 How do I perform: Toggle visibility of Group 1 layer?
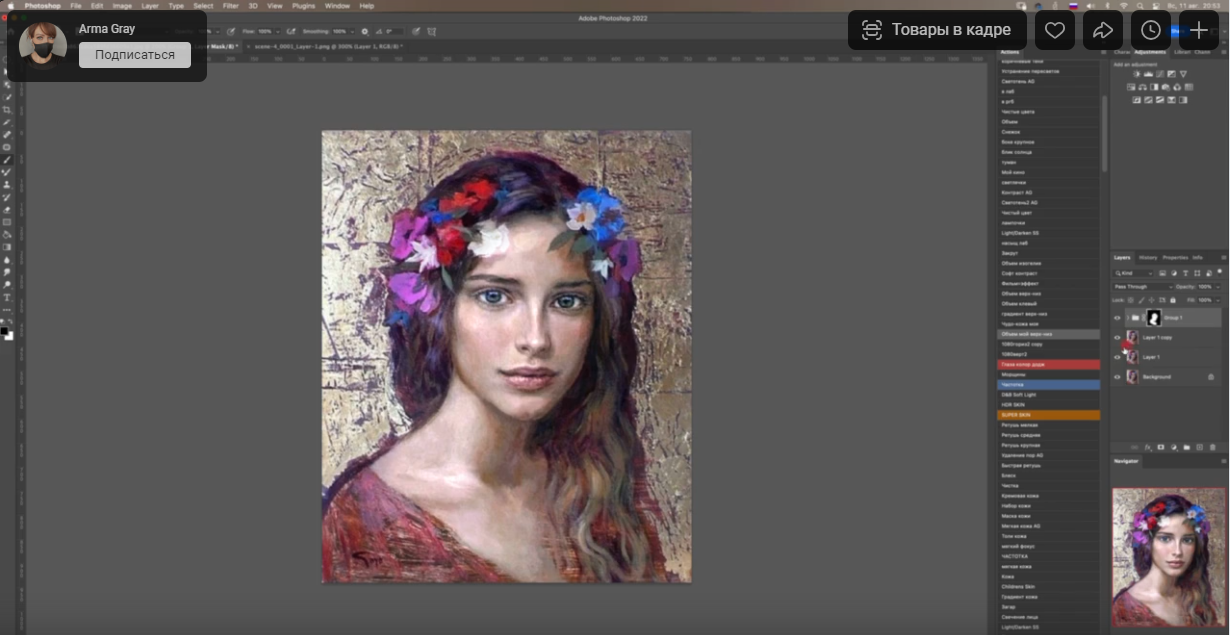point(1117,318)
